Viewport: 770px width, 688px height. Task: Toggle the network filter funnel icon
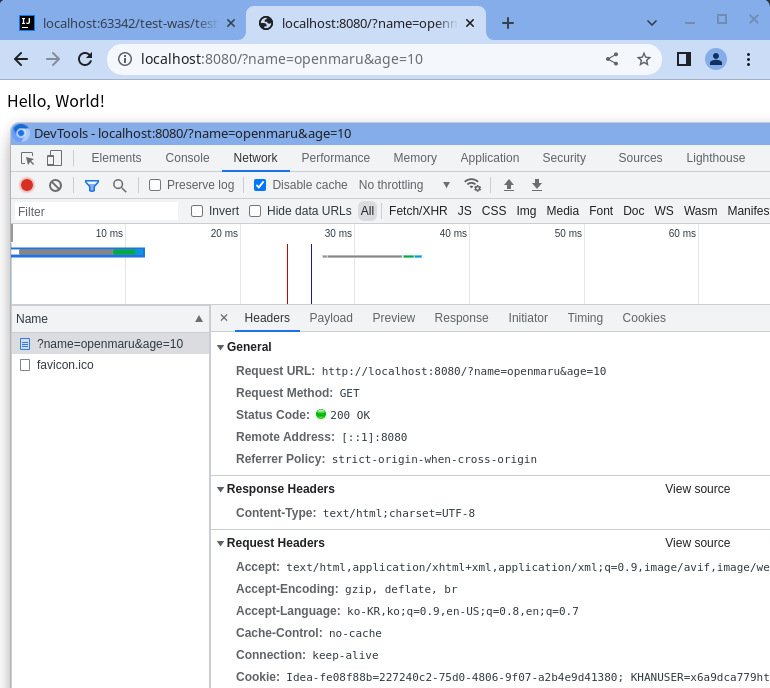pos(92,185)
